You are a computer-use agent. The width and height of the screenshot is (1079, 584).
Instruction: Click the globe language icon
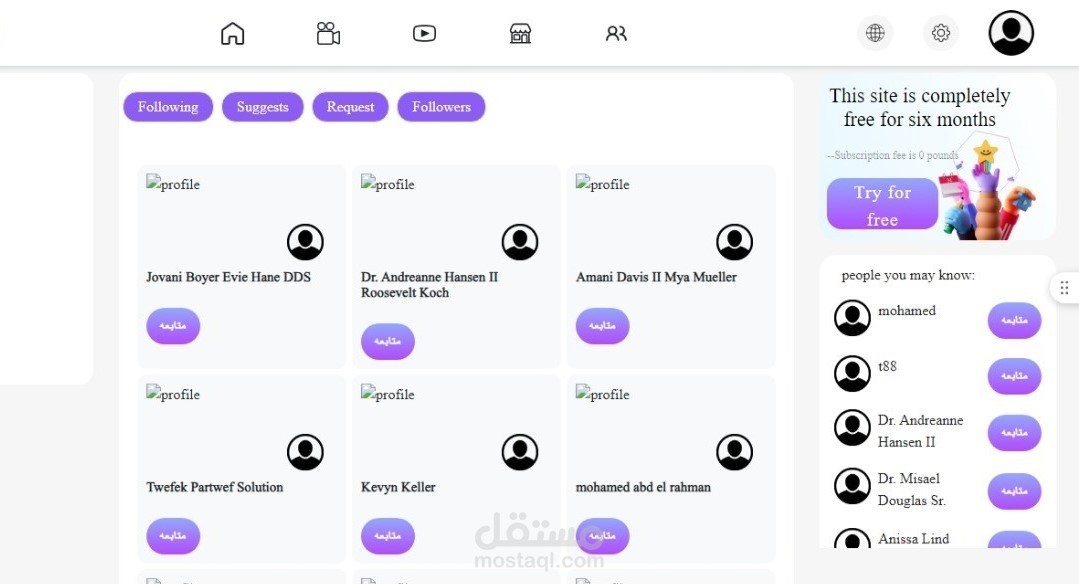click(x=875, y=33)
